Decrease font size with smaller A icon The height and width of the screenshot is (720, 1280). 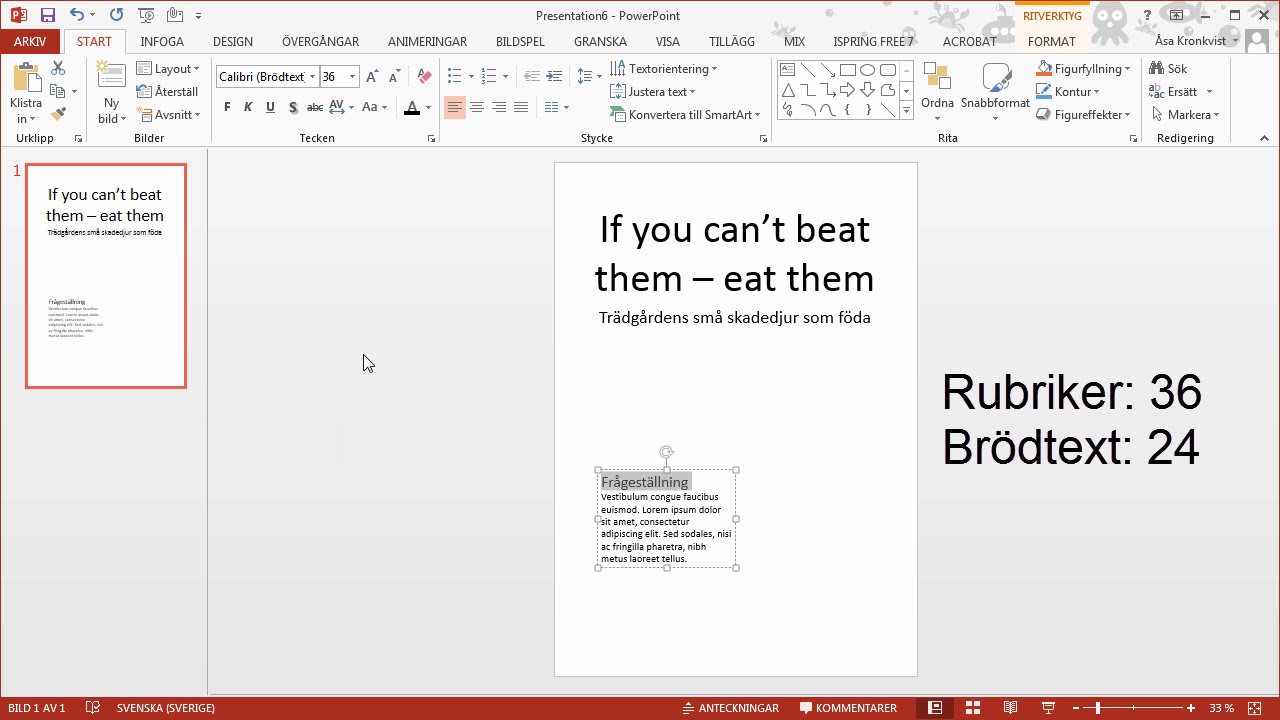pos(394,77)
